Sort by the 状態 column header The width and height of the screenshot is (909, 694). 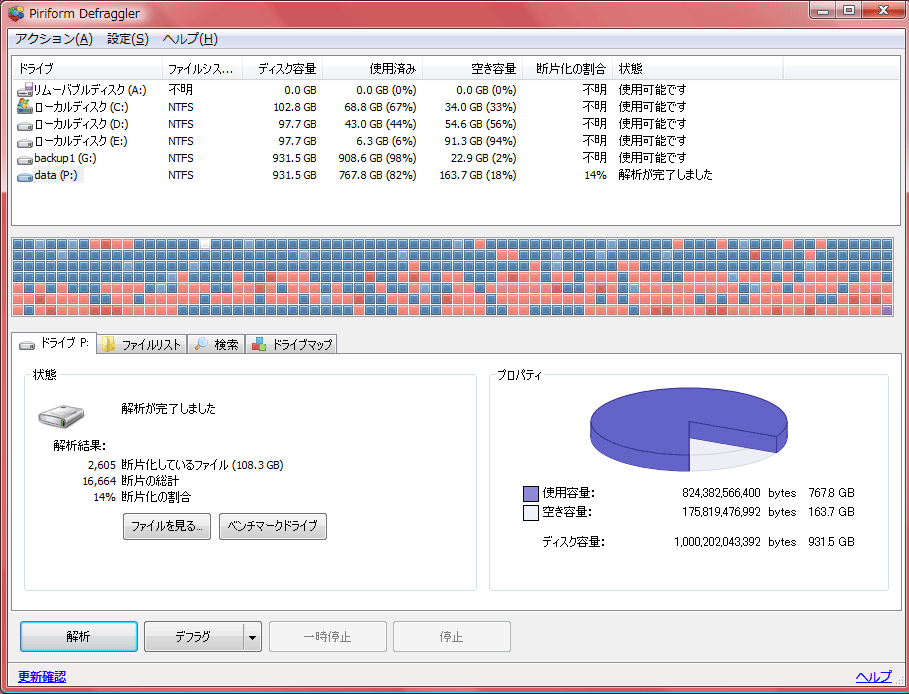[698, 68]
